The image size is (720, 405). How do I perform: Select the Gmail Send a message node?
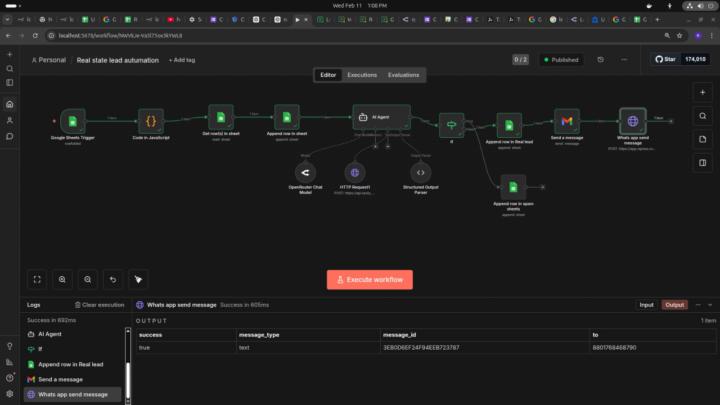567,121
